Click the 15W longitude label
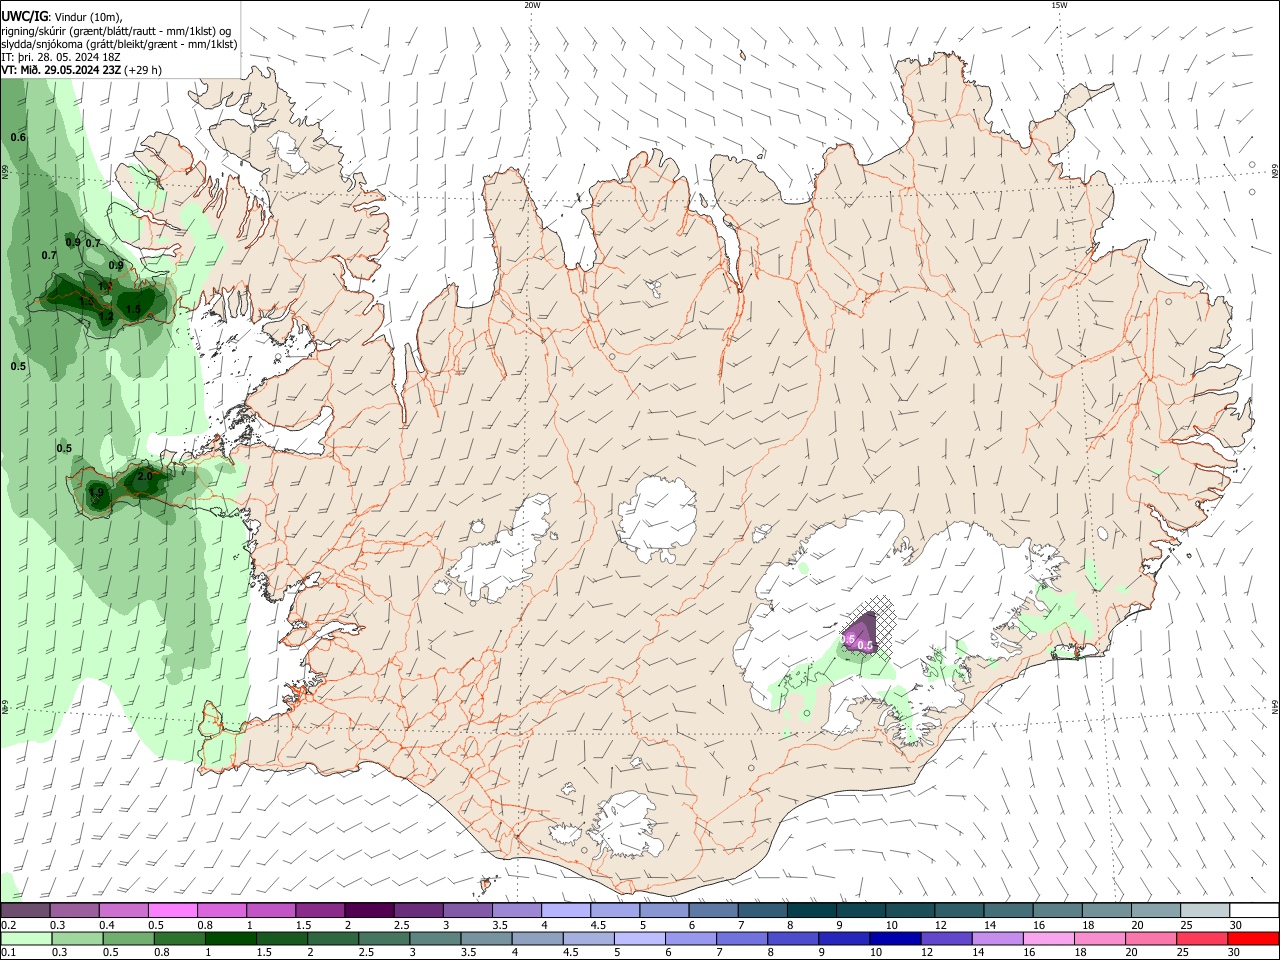Viewport: 1280px width, 960px height. coord(1059,5)
